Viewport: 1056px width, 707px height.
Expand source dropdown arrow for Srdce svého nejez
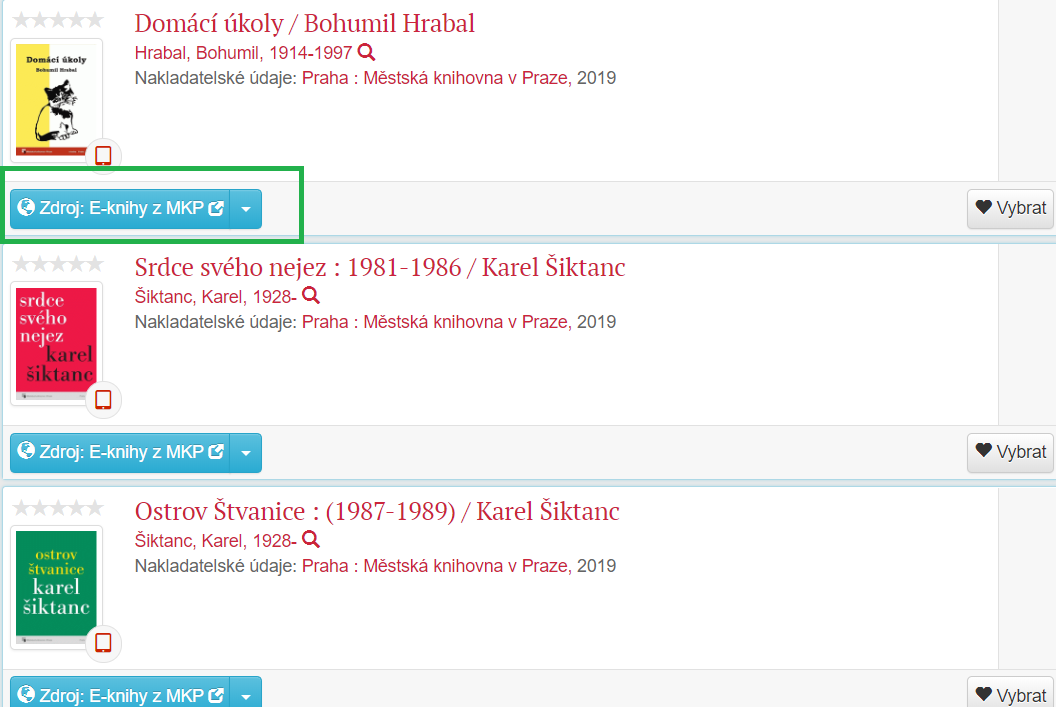(x=246, y=452)
